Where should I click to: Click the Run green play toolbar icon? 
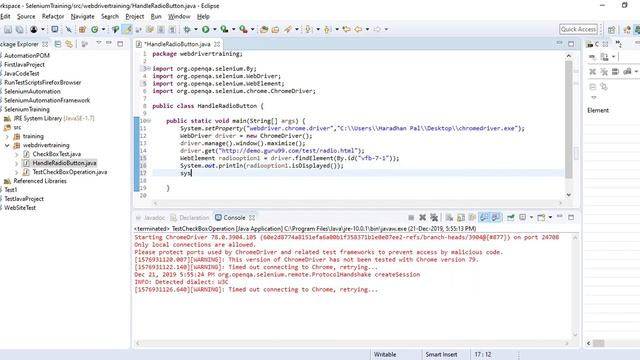206,29
